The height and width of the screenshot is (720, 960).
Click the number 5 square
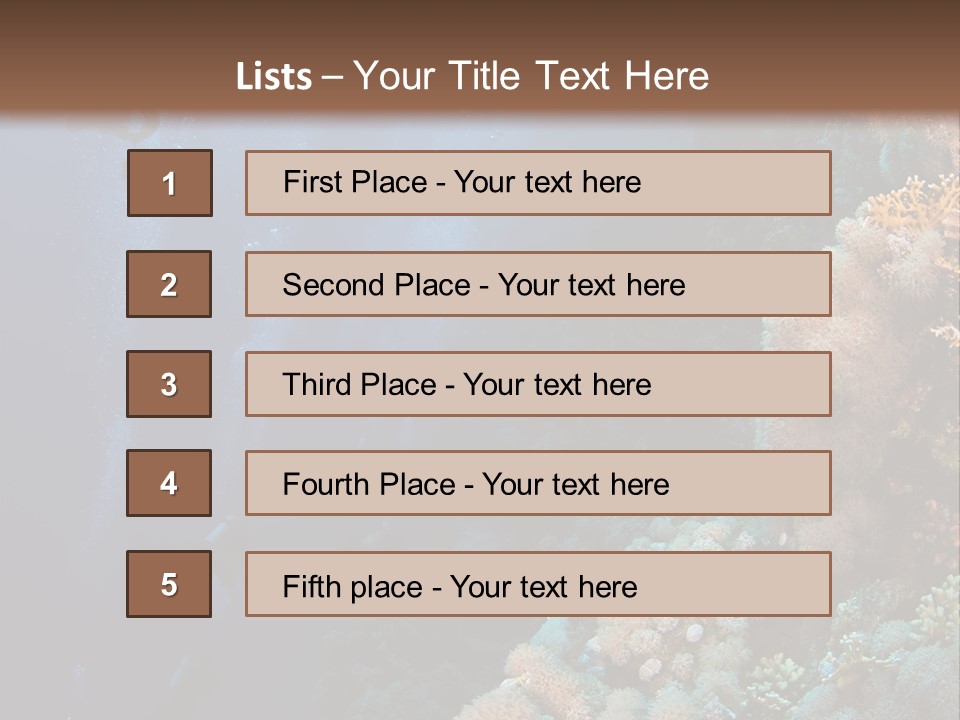(x=169, y=584)
